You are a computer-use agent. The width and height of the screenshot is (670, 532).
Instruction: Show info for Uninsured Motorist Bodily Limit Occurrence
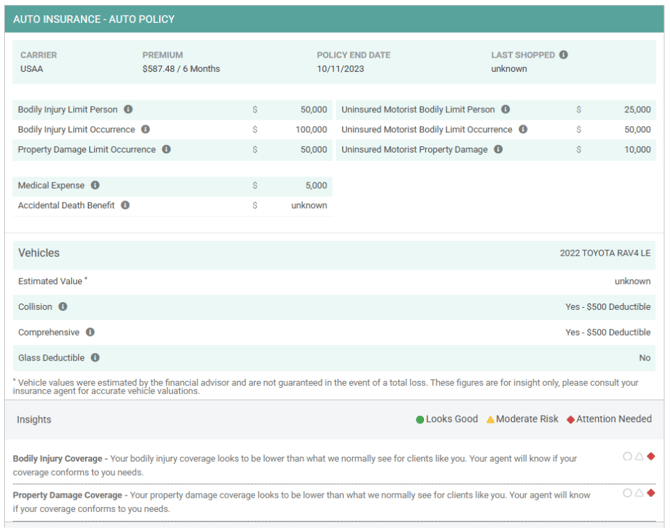[x=523, y=129]
